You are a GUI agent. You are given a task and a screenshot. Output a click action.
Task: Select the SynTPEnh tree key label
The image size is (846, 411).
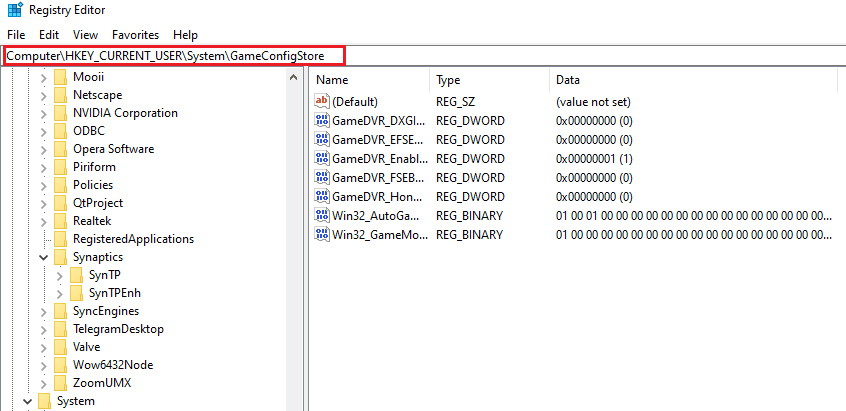115,293
